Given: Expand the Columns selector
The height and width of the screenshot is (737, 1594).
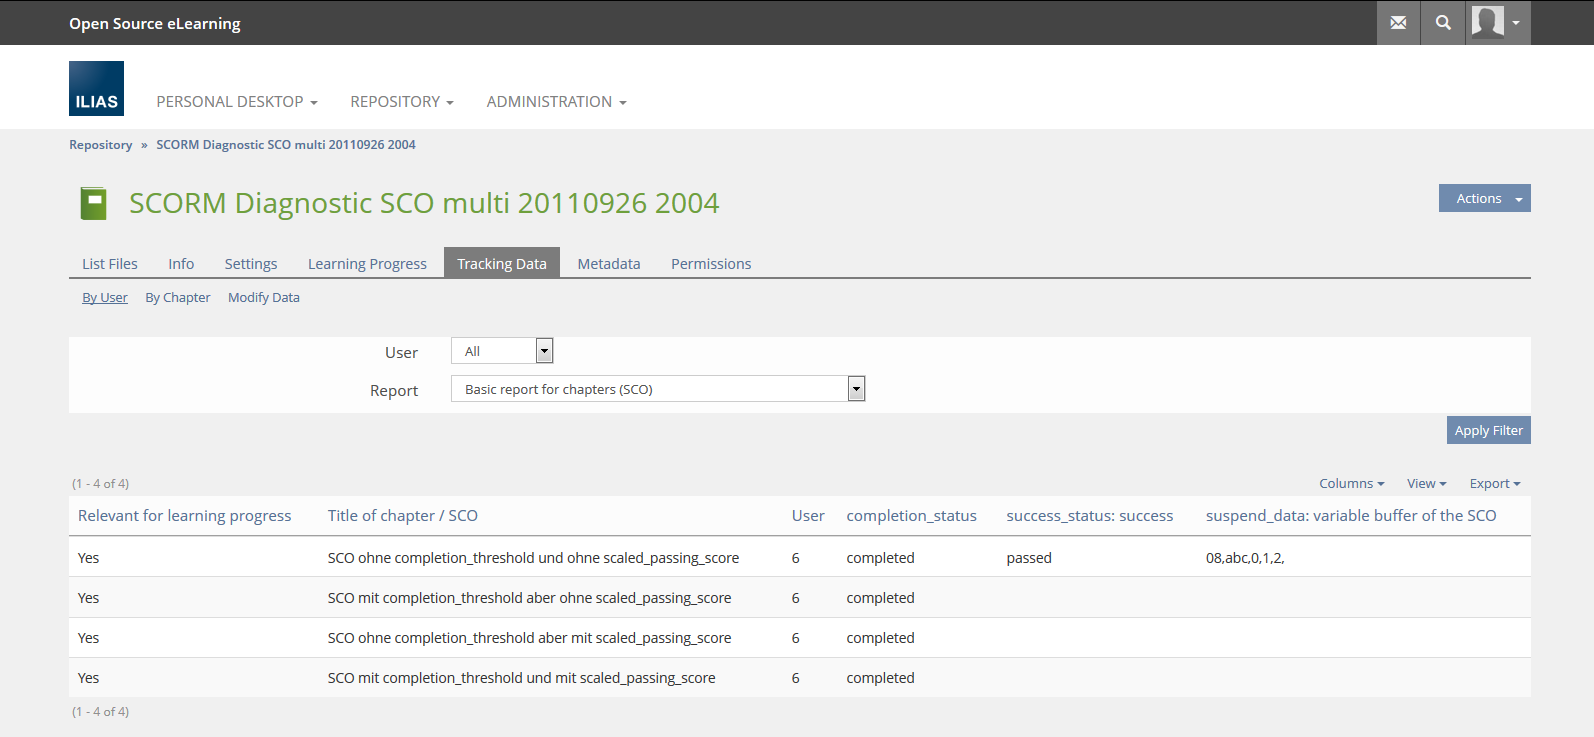Looking at the screenshot, I should click(x=1351, y=484).
